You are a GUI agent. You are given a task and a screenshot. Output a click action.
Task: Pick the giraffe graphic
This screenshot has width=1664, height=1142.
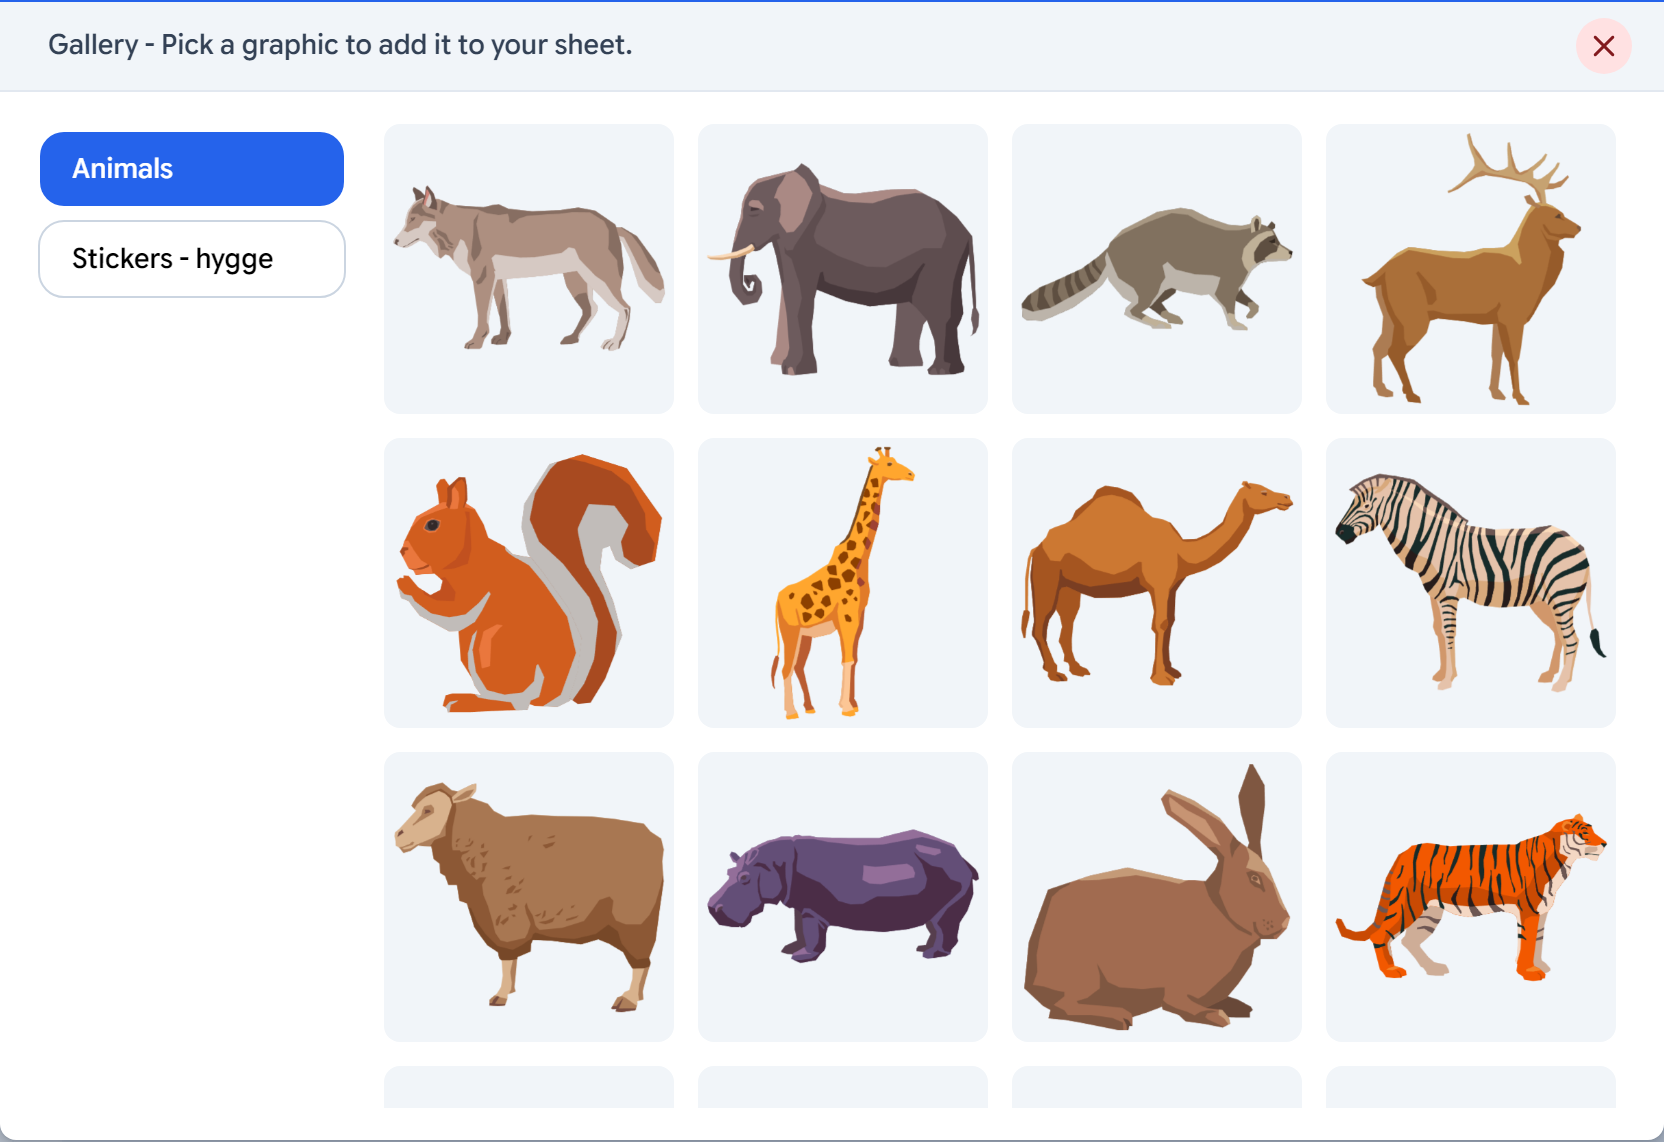pyautogui.click(x=843, y=583)
